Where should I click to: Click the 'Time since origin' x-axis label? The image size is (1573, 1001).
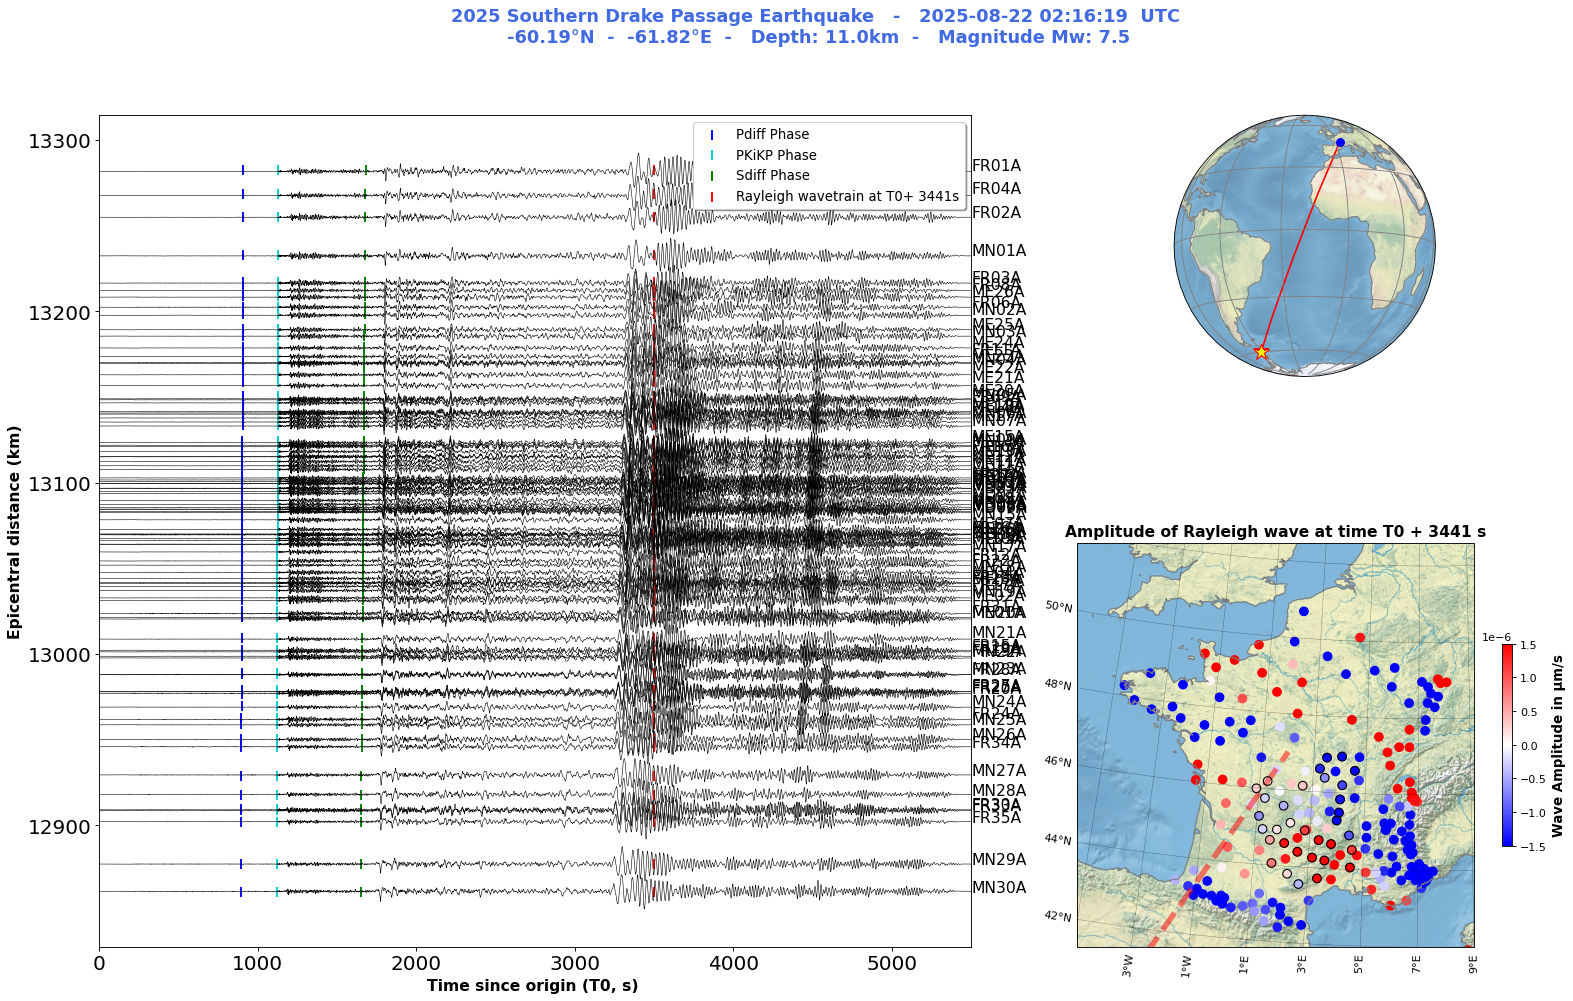[x=532, y=985]
